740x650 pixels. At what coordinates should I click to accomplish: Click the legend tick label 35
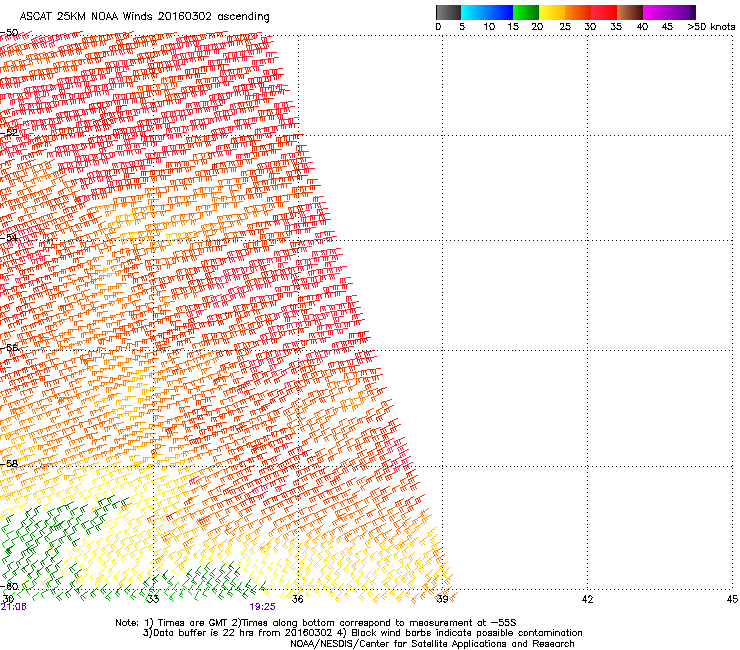(x=616, y=27)
